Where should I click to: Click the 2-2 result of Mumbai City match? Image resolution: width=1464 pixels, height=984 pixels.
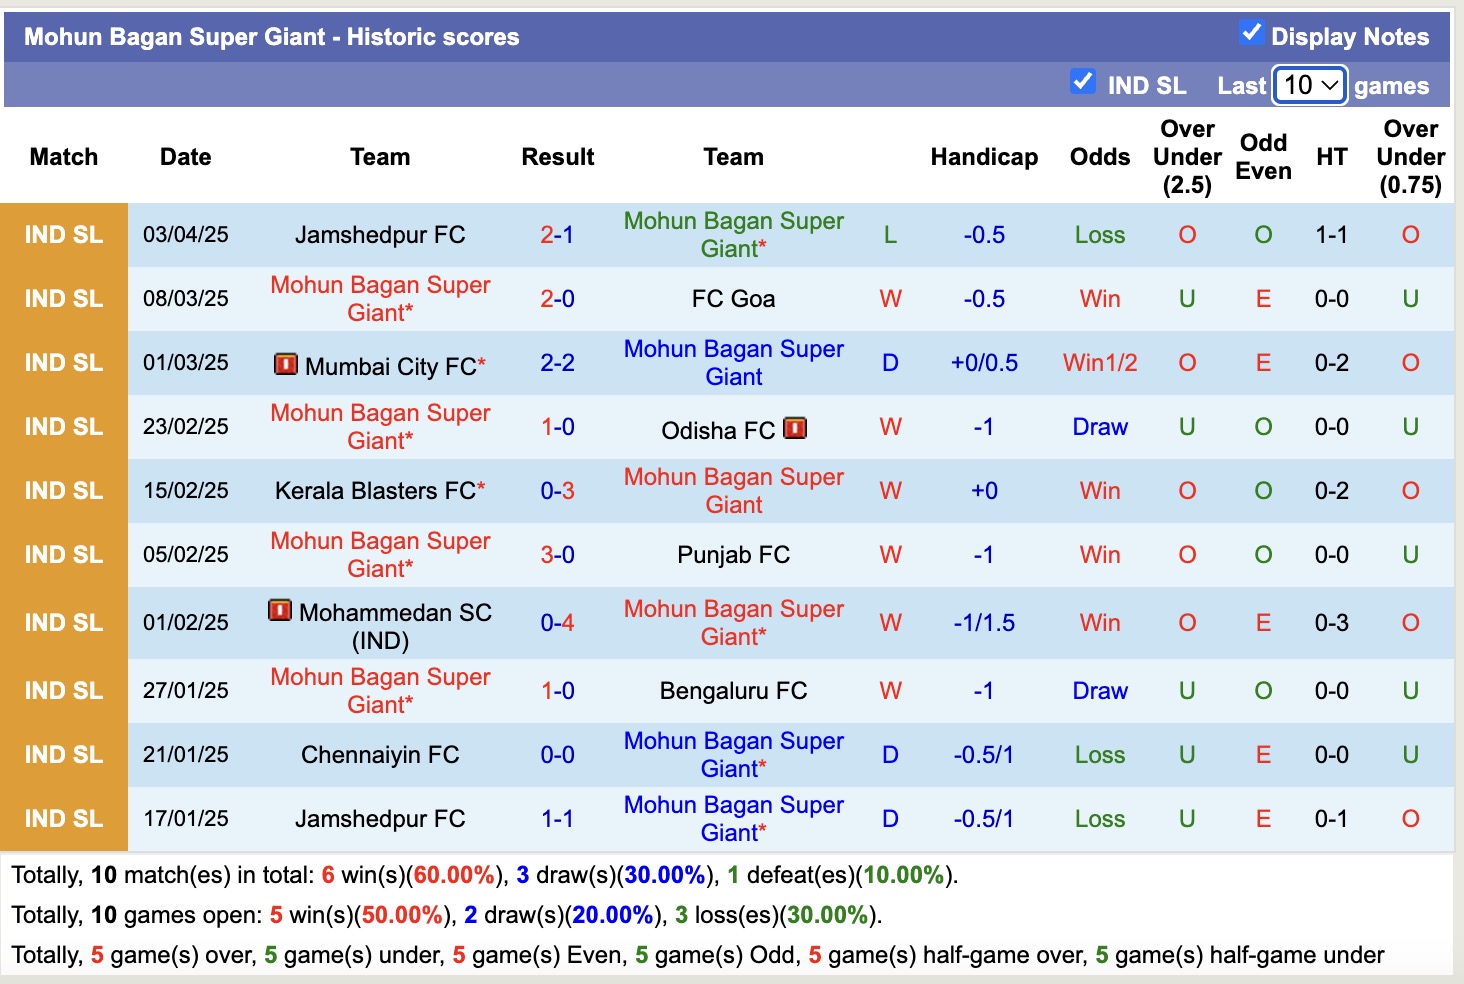pyautogui.click(x=557, y=363)
